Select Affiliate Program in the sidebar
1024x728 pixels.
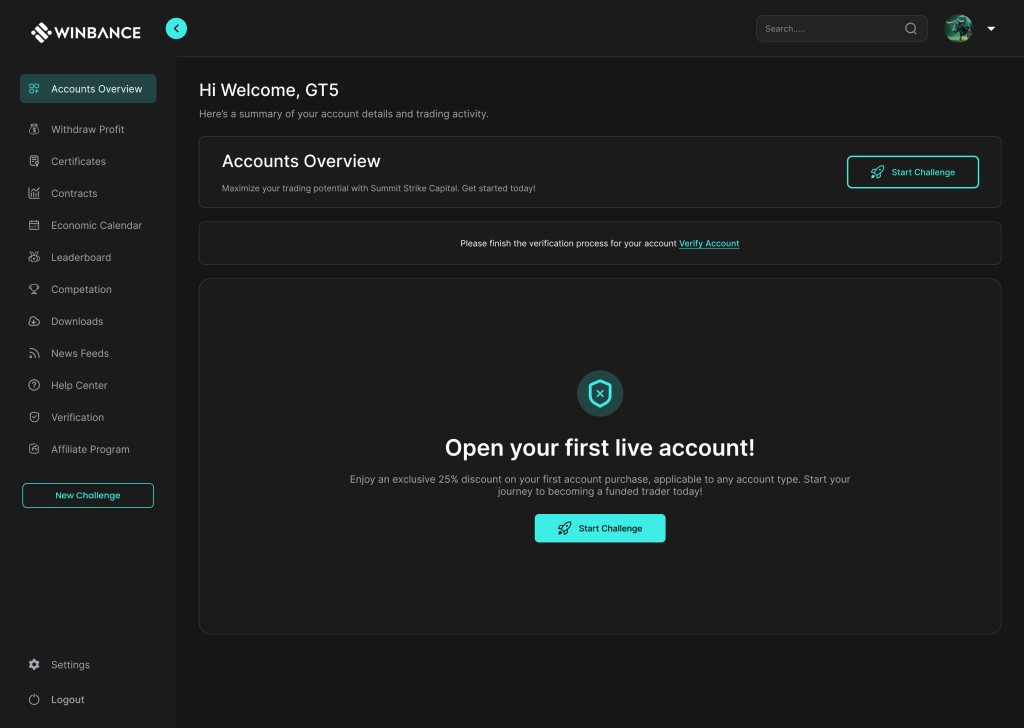point(90,449)
